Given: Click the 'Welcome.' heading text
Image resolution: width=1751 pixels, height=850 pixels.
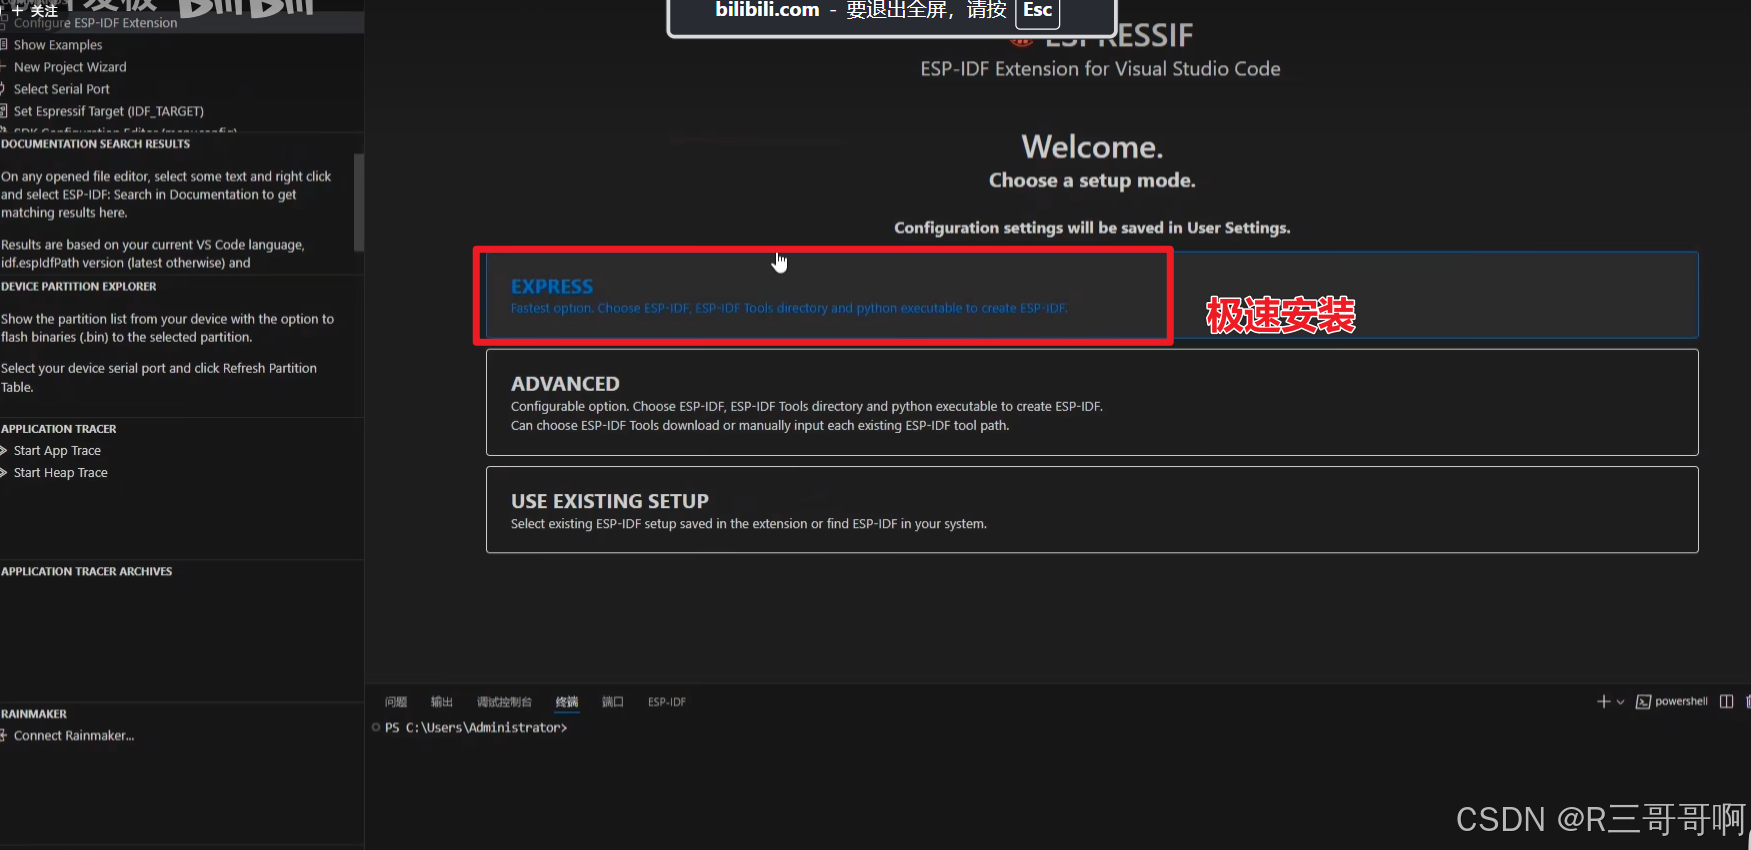Looking at the screenshot, I should click(1092, 147).
